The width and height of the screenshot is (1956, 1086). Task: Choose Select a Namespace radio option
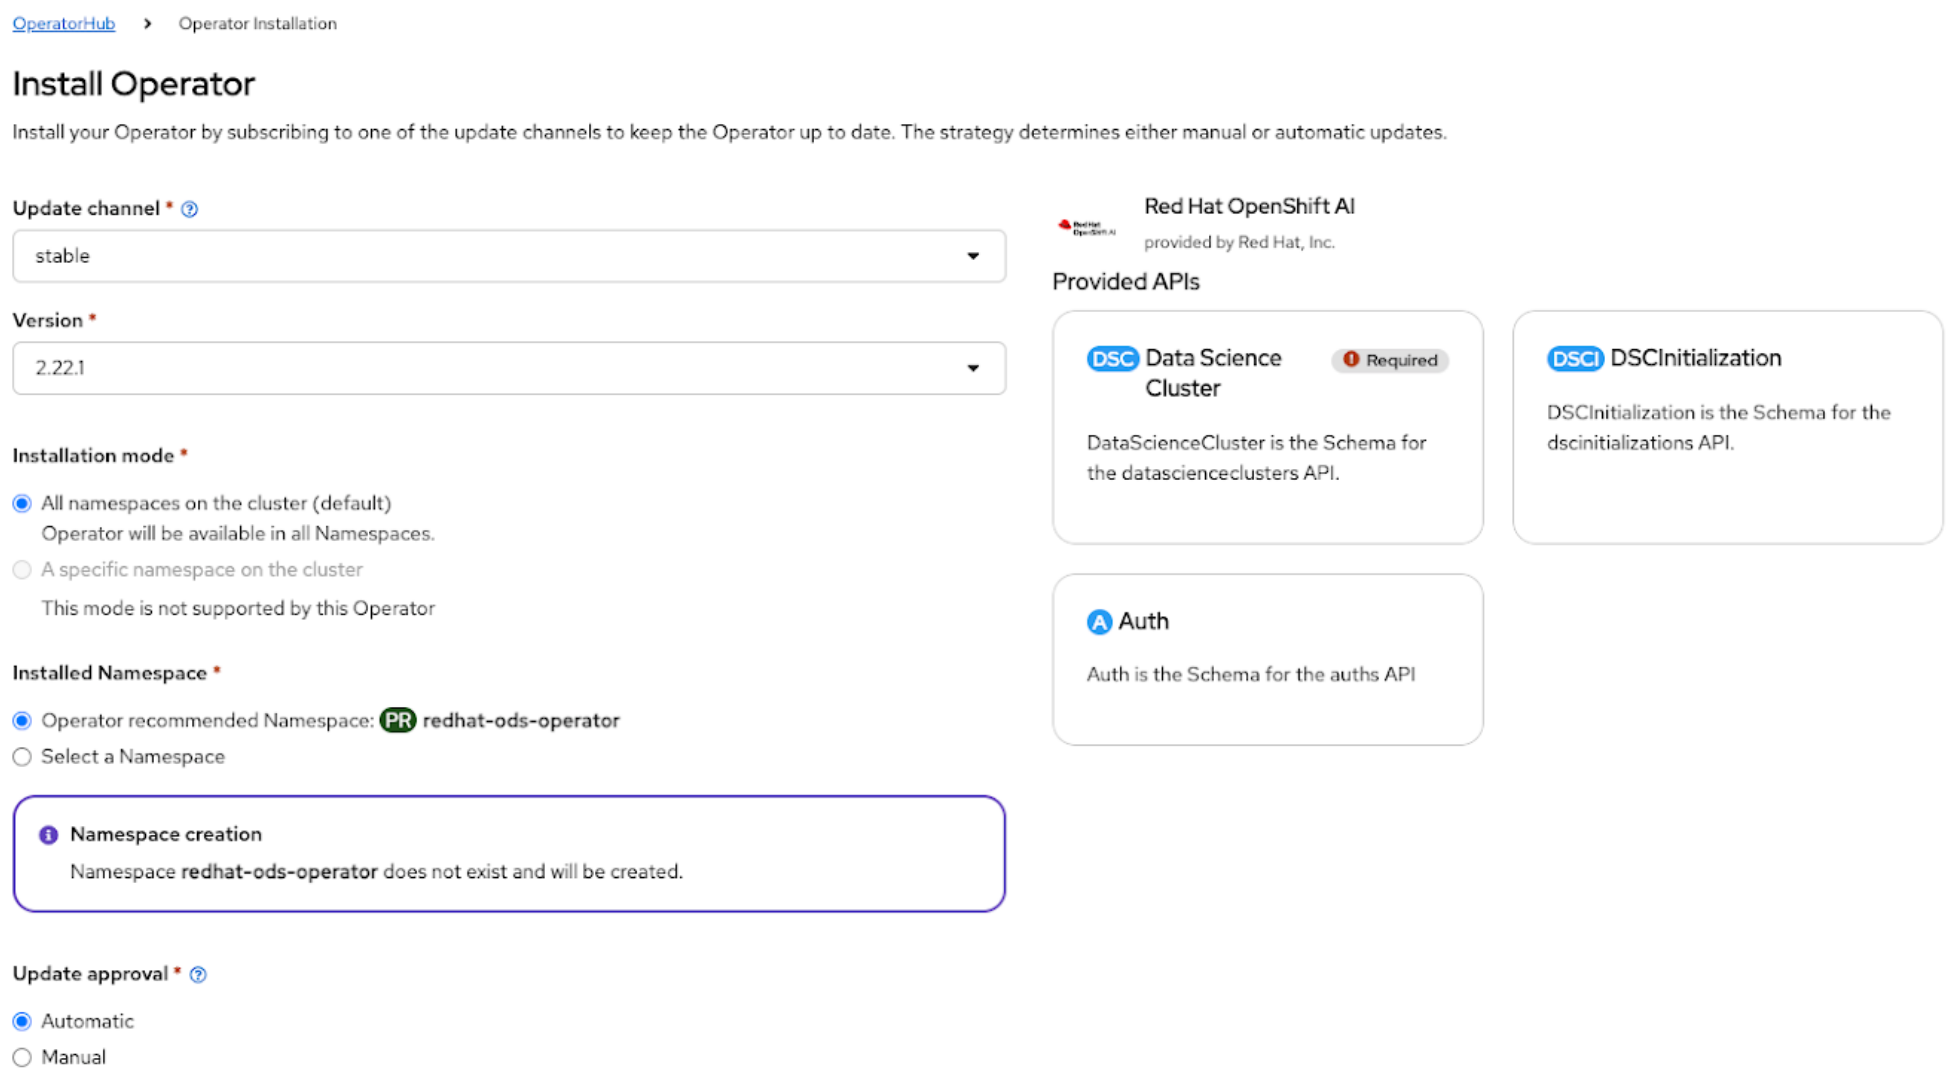coord(22,757)
